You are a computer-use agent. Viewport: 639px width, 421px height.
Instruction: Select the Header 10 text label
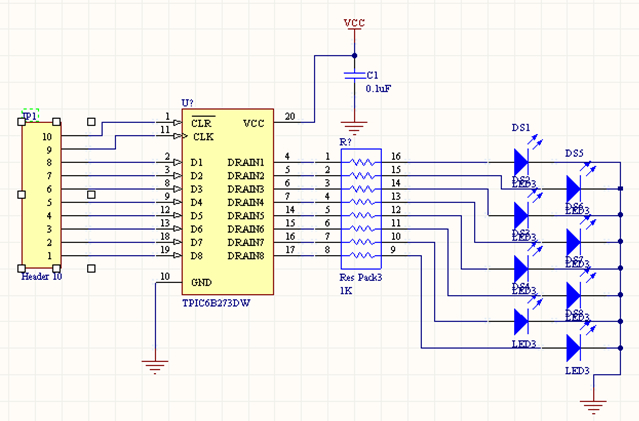(41, 275)
